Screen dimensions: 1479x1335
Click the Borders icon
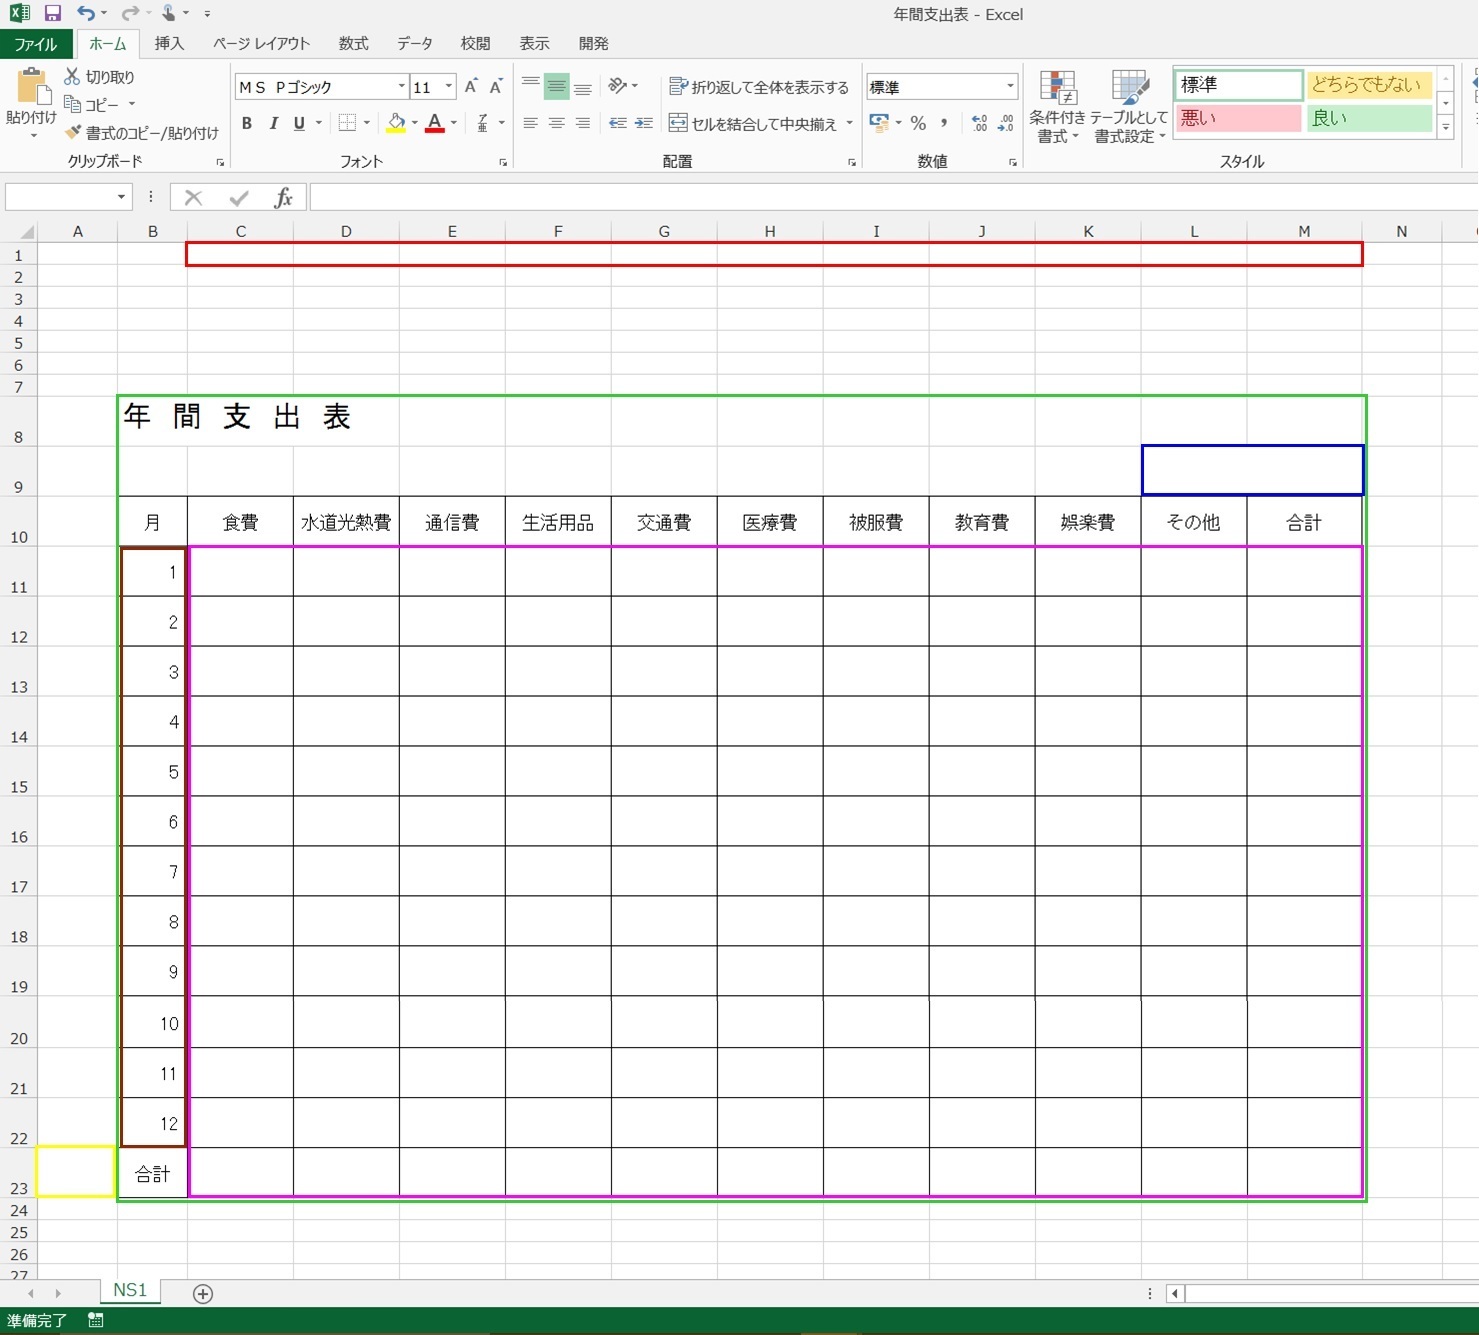pyautogui.click(x=347, y=123)
